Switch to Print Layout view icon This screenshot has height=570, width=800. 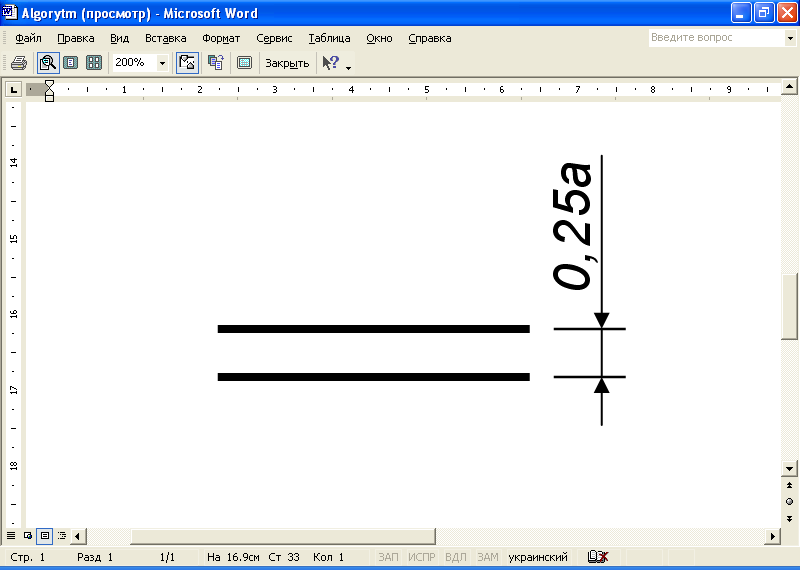pyautogui.click(x=45, y=536)
